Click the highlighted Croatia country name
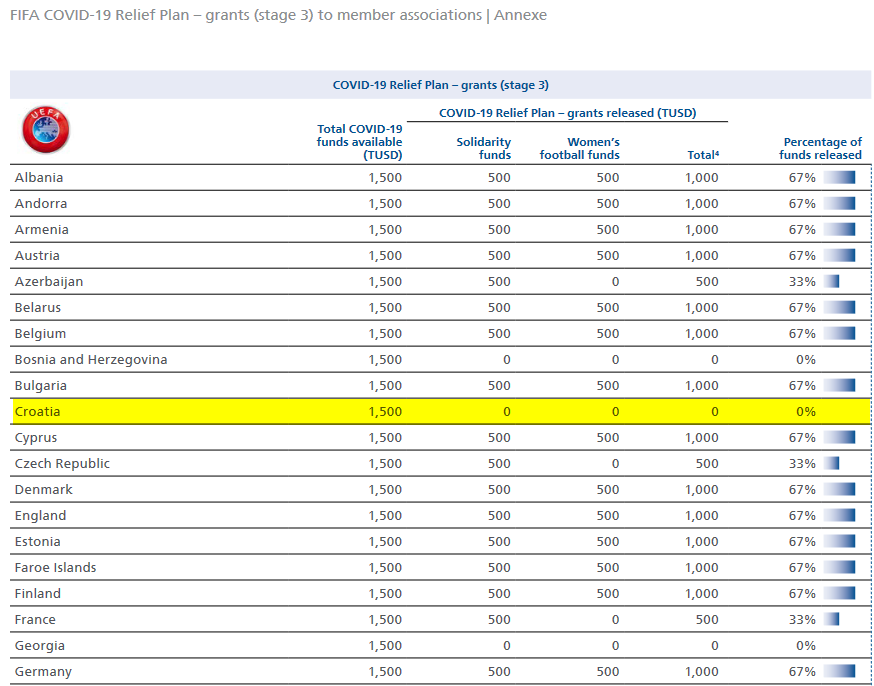874x686 pixels. tap(37, 412)
